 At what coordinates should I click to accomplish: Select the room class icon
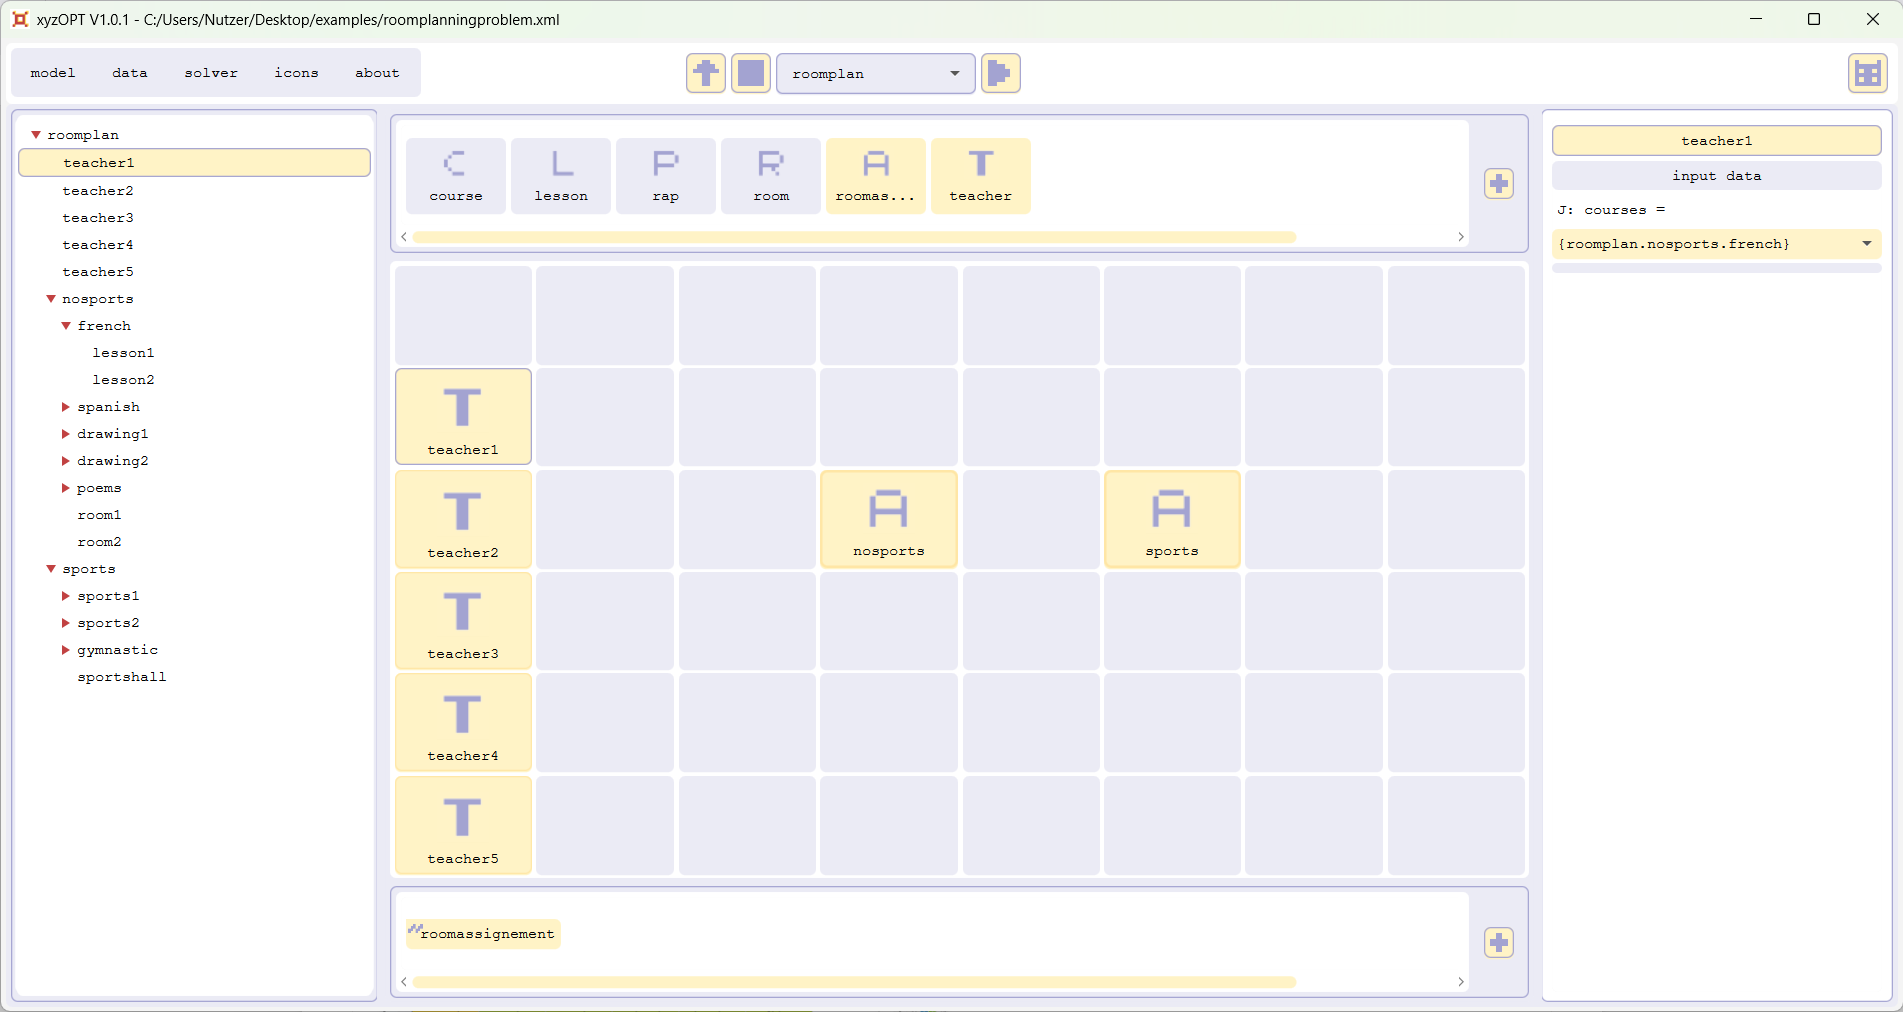pyautogui.click(x=771, y=176)
